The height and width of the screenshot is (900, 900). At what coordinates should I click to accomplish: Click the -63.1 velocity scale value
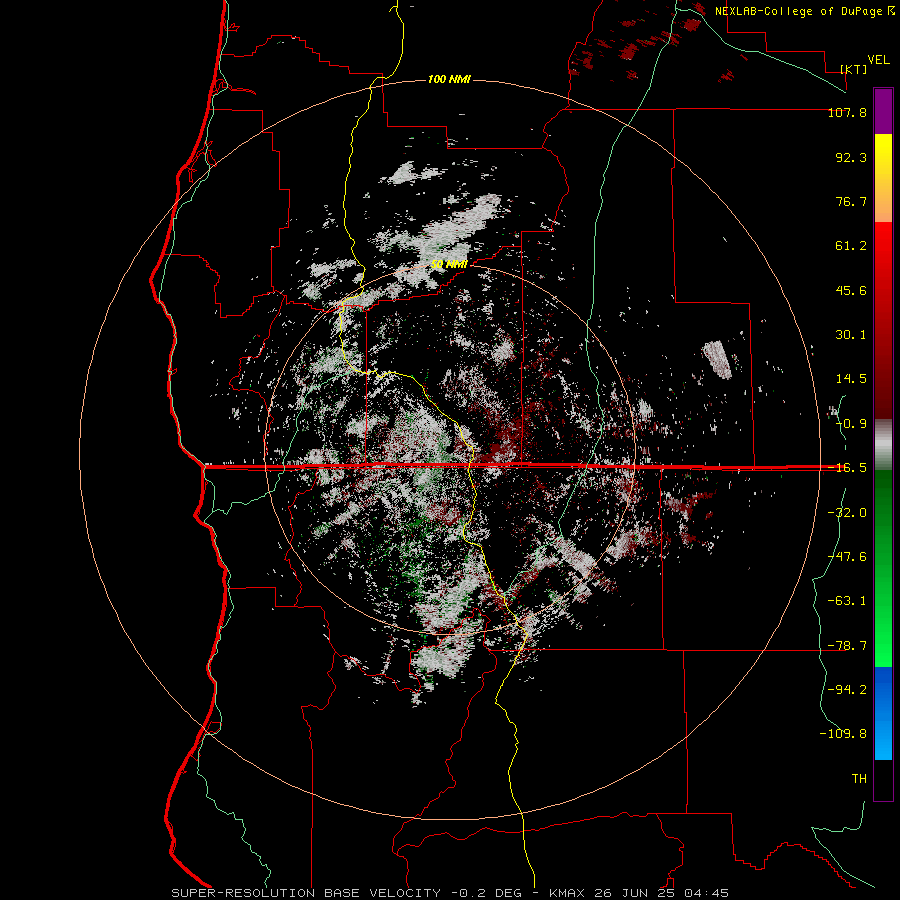pyautogui.click(x=847, y=601)
